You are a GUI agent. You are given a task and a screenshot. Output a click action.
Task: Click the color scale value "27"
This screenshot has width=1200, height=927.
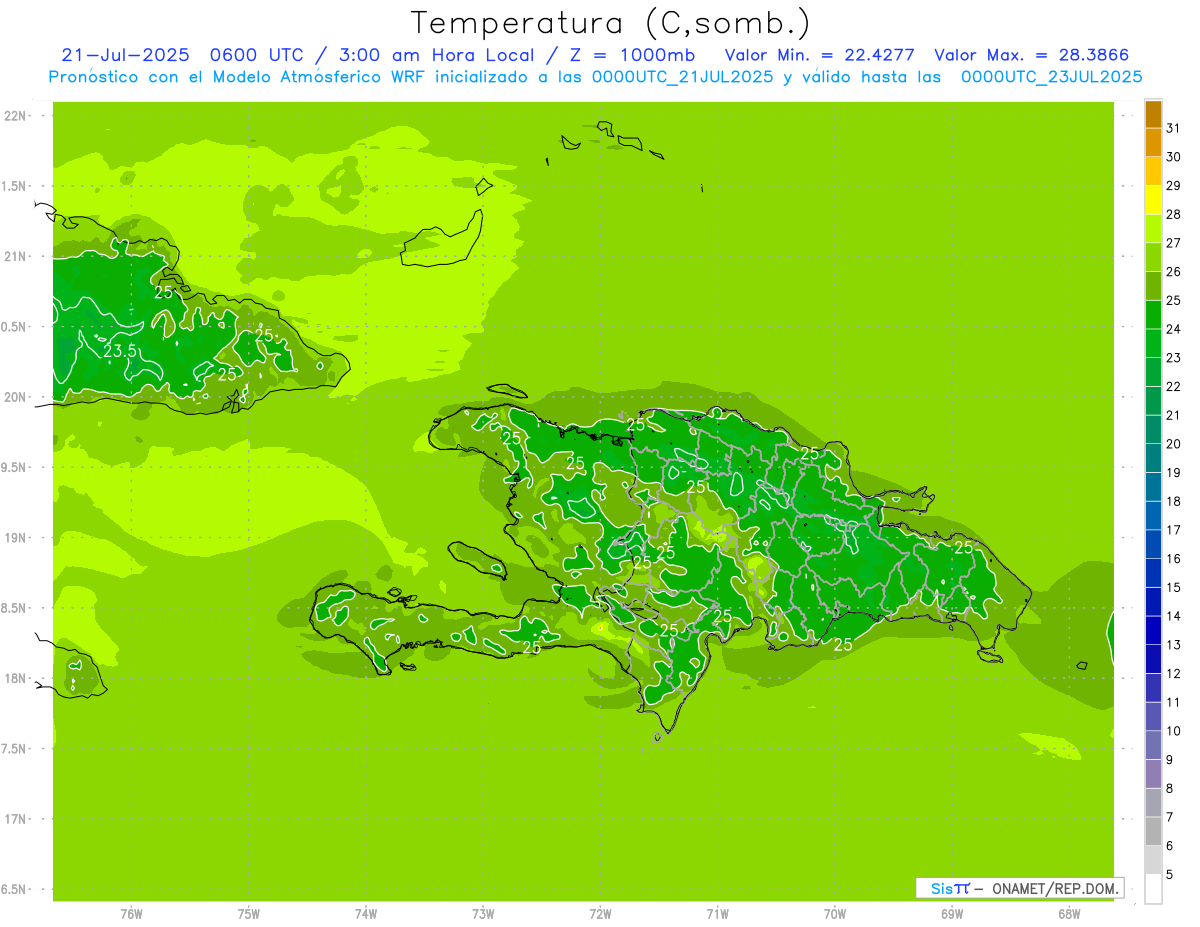(x=1173, y=243)
